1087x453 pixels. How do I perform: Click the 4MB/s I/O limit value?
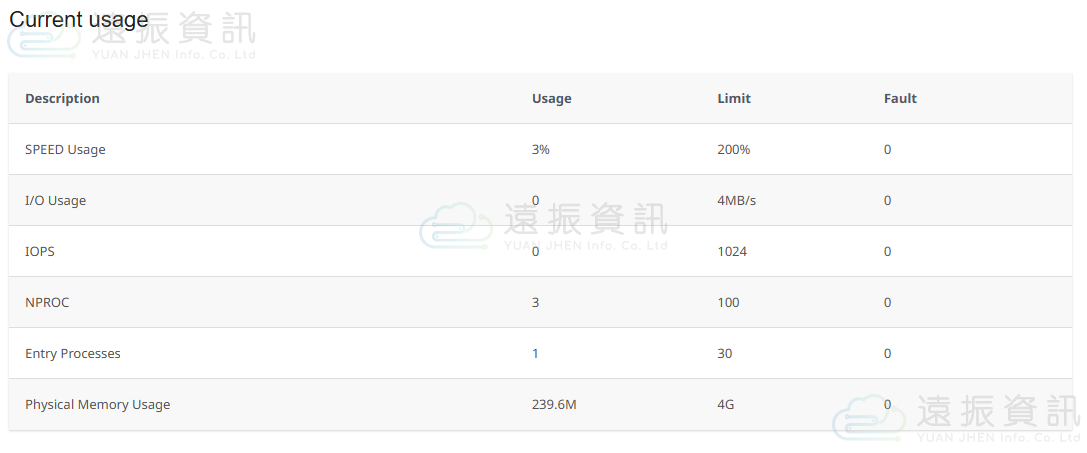(x=737, y=200)
